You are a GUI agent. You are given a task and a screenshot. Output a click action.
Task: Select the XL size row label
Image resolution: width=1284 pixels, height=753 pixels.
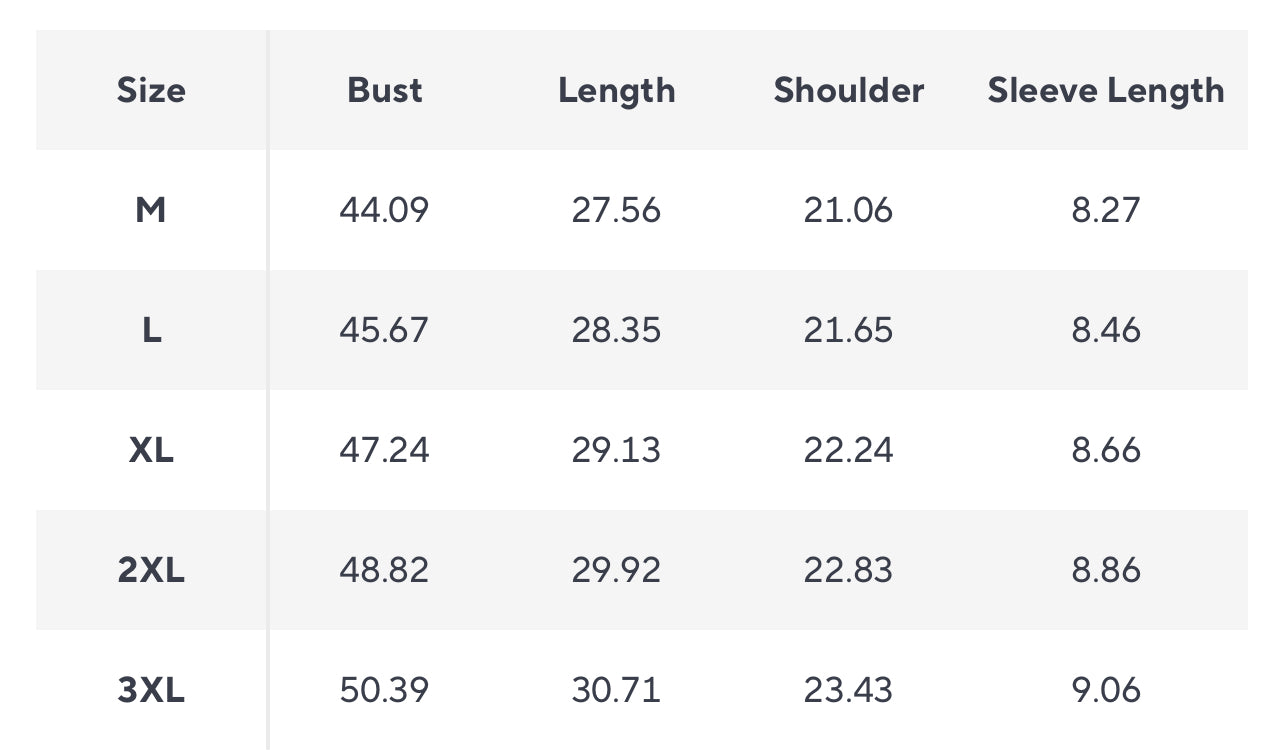pos(151,450)
